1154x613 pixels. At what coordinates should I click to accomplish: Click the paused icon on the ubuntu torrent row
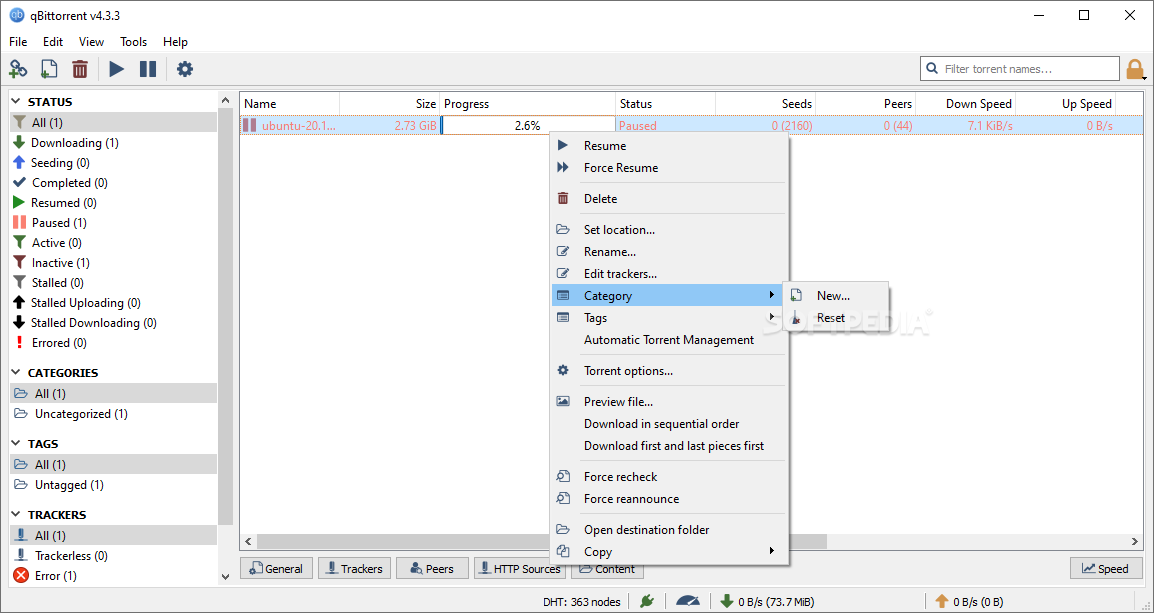(x=250, y=126)
